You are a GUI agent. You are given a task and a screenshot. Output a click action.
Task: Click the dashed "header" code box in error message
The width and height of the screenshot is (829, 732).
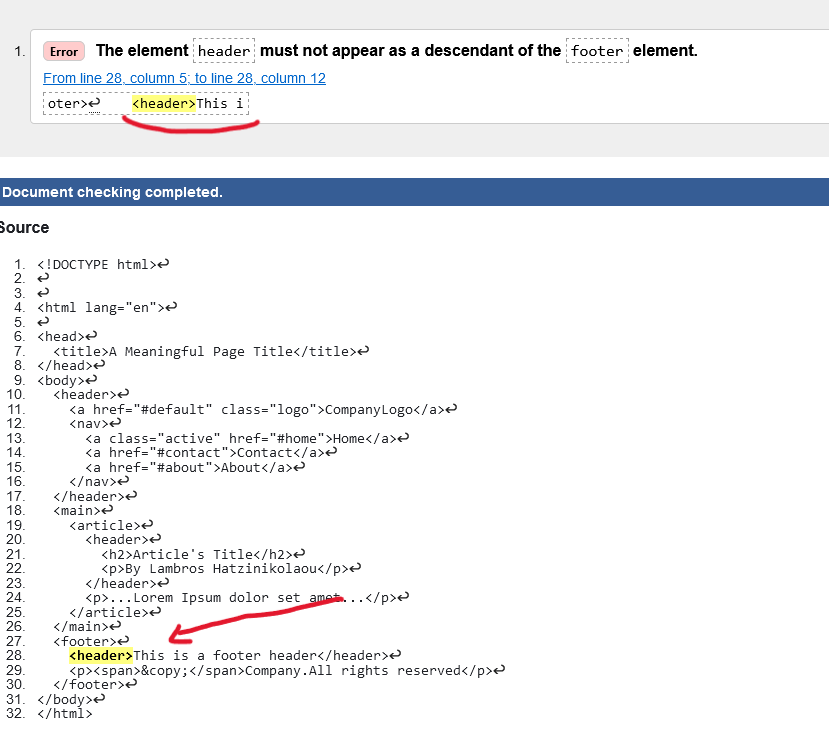(x=224, y=51)
